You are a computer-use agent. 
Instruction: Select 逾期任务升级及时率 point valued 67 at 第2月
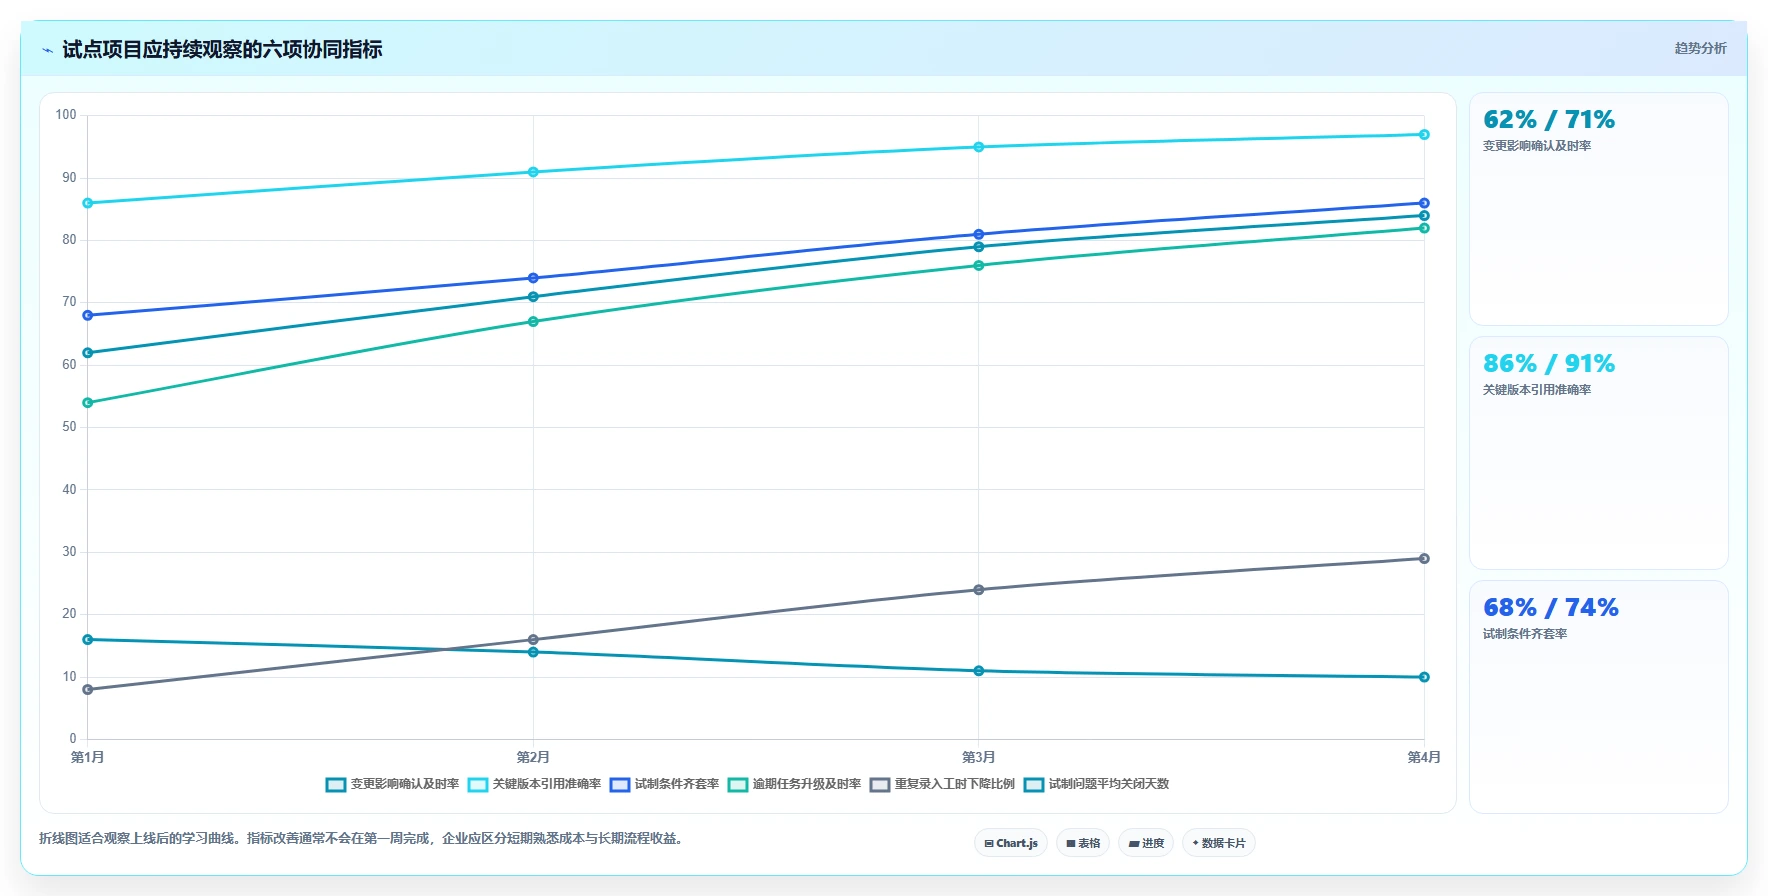pos(533,322)
